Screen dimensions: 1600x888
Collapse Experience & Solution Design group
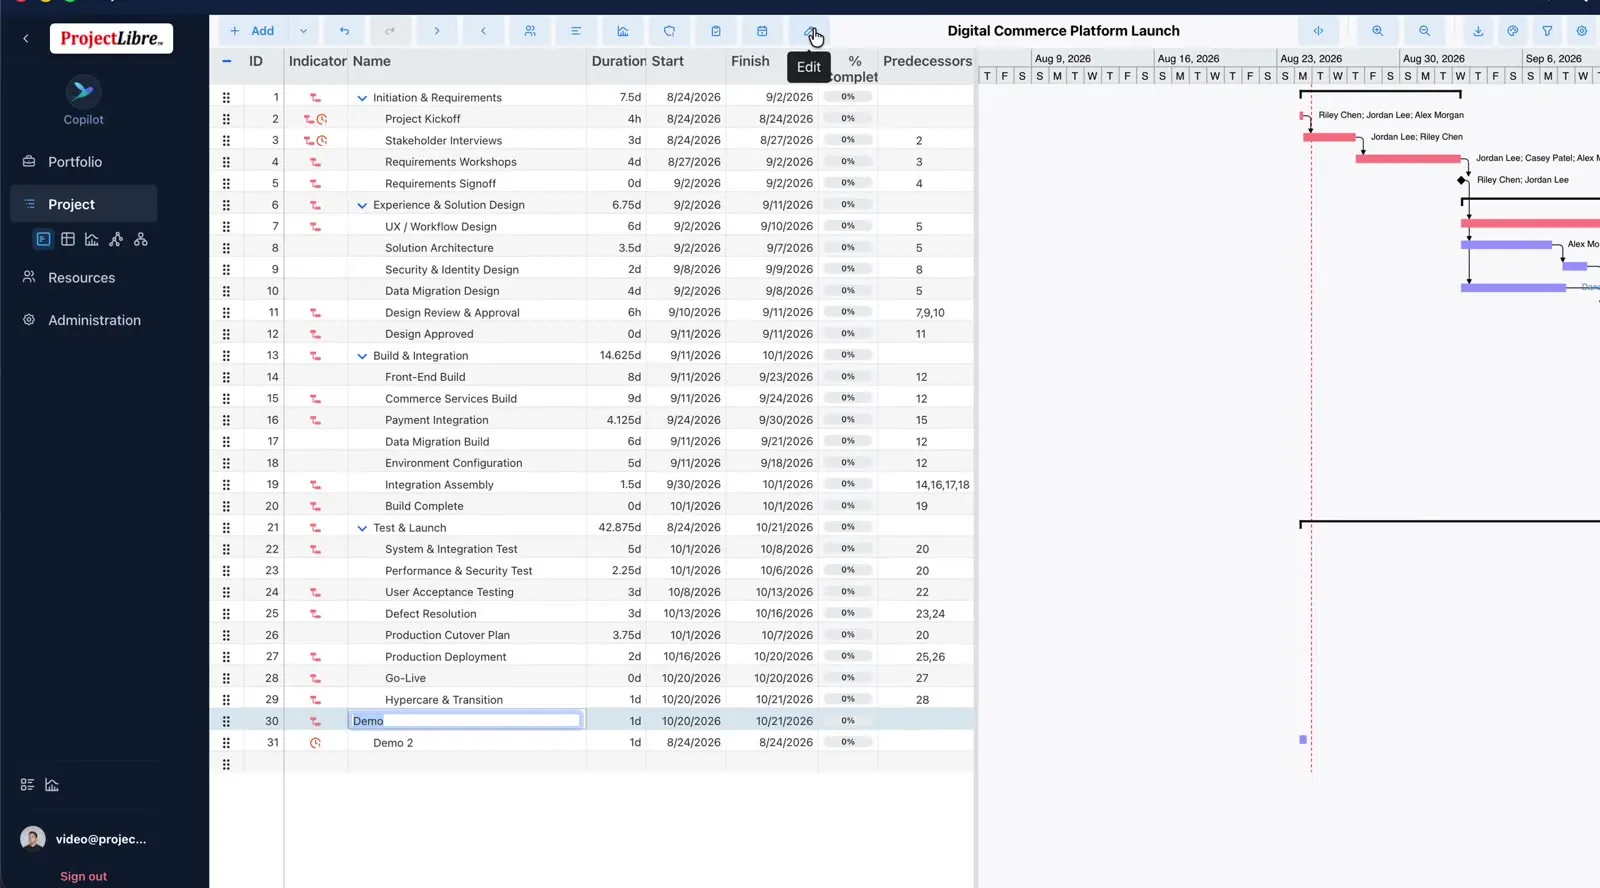pyautogui.click(x=362, y=205)
